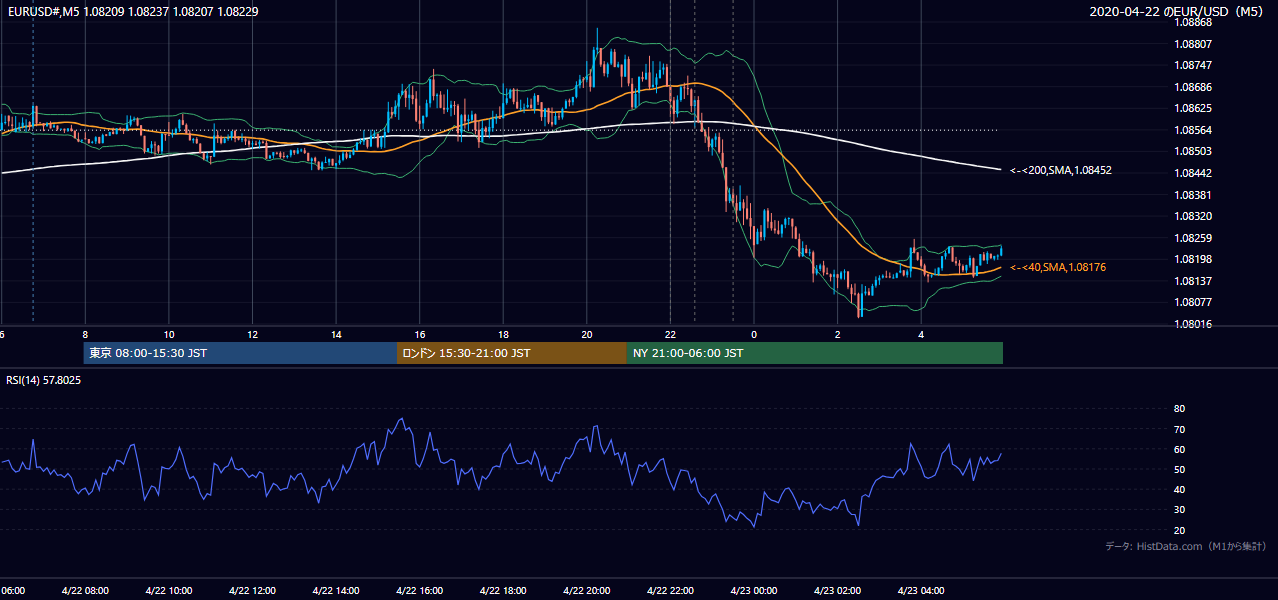Screen dimensions: 1278x600
Task: Click RSI level 20 on the scale
Action: tap(1179, 530)
